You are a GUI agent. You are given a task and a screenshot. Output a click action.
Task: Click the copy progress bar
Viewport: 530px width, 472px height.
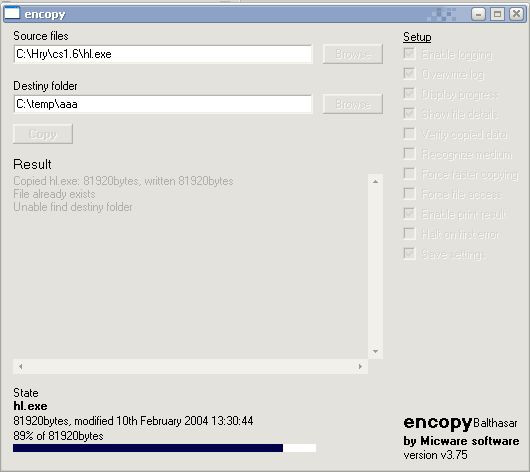165,448
